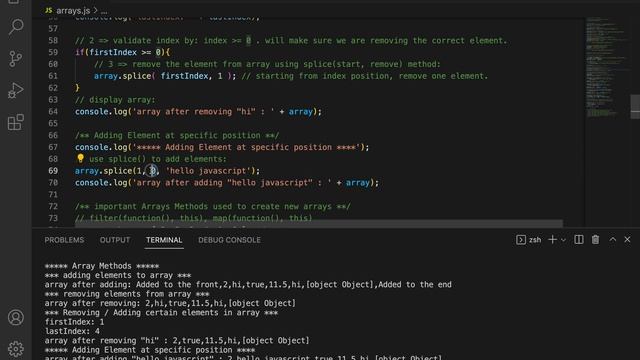Viewport: 640px width, 360px height.
Task: Click console.log on line 67
Action: pyautogui.click(x=101, y=147)
